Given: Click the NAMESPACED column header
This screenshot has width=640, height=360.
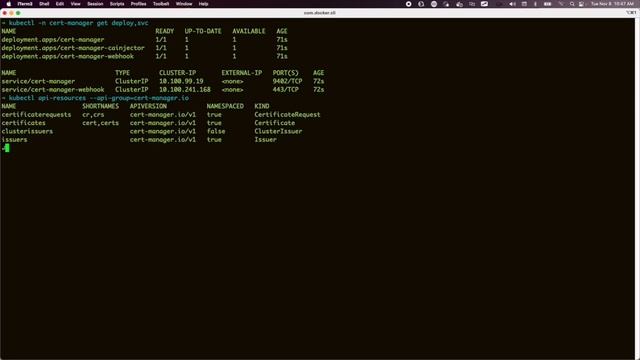Looking at the screenshot, I should 225,107.
